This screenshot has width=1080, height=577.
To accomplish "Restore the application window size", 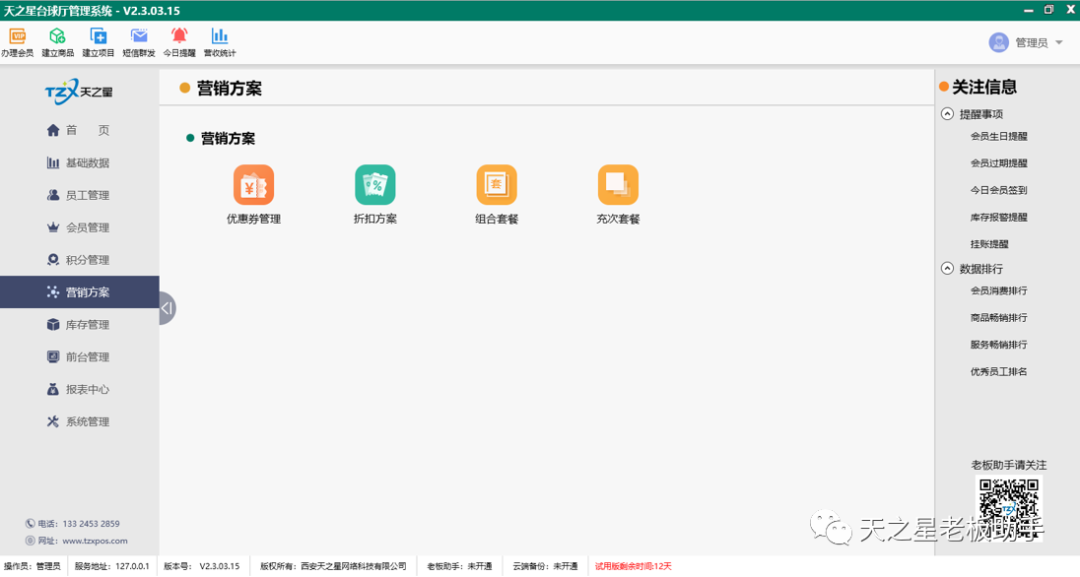I will click(1049, 10).
